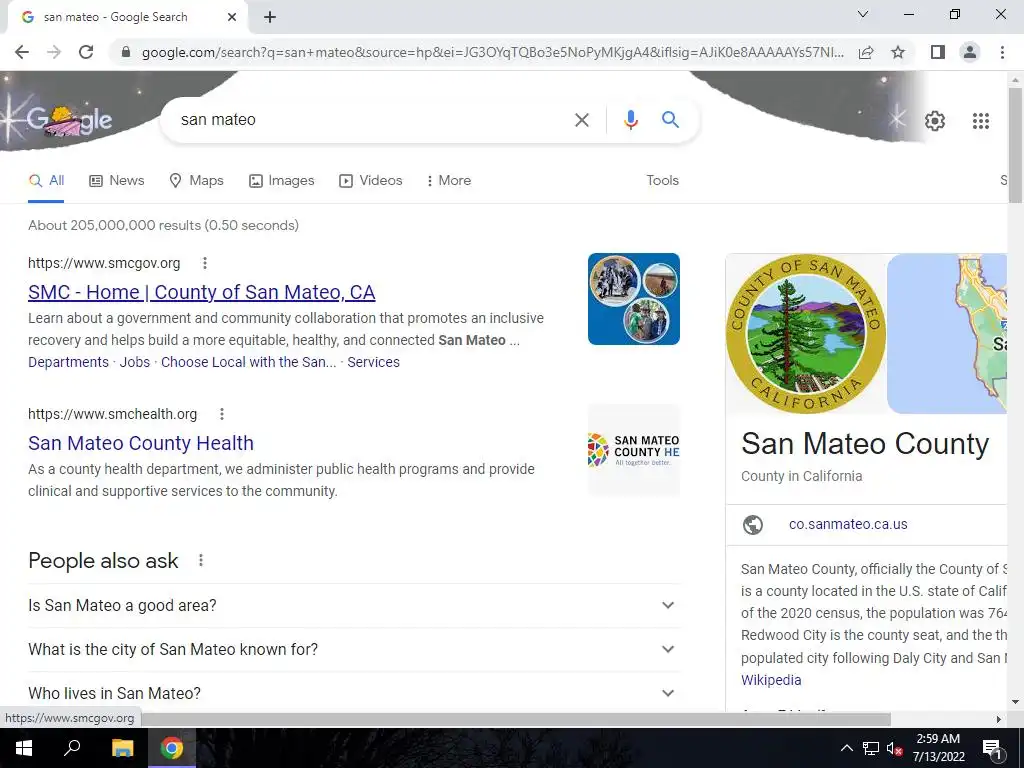This screenshot has width=1024, height=768.
Task: Open options menu for smcgov.org result
Action: [x=204, y=263]
